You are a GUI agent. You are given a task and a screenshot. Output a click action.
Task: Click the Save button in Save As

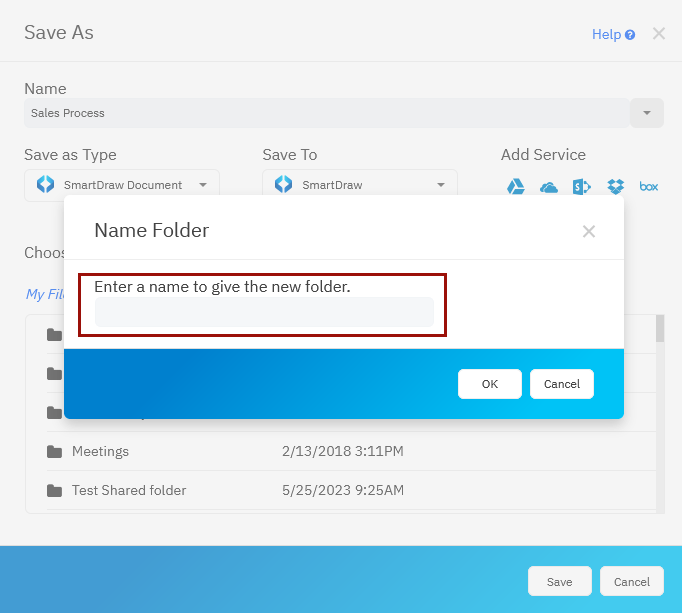coord(559,582)
